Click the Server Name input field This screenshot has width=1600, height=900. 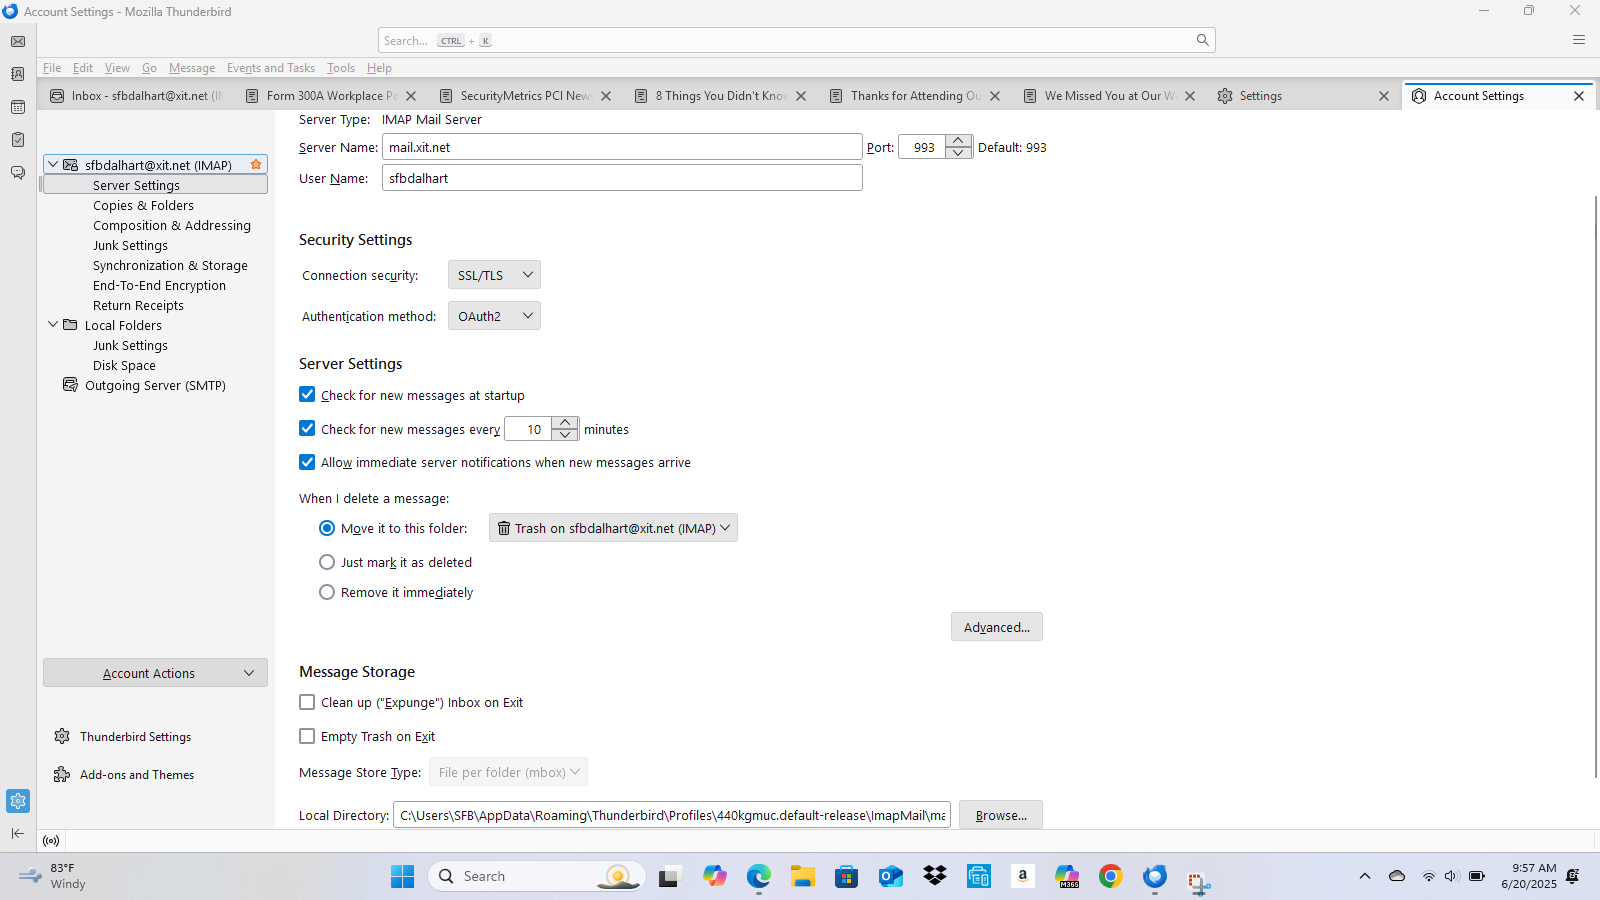(622, 147)
